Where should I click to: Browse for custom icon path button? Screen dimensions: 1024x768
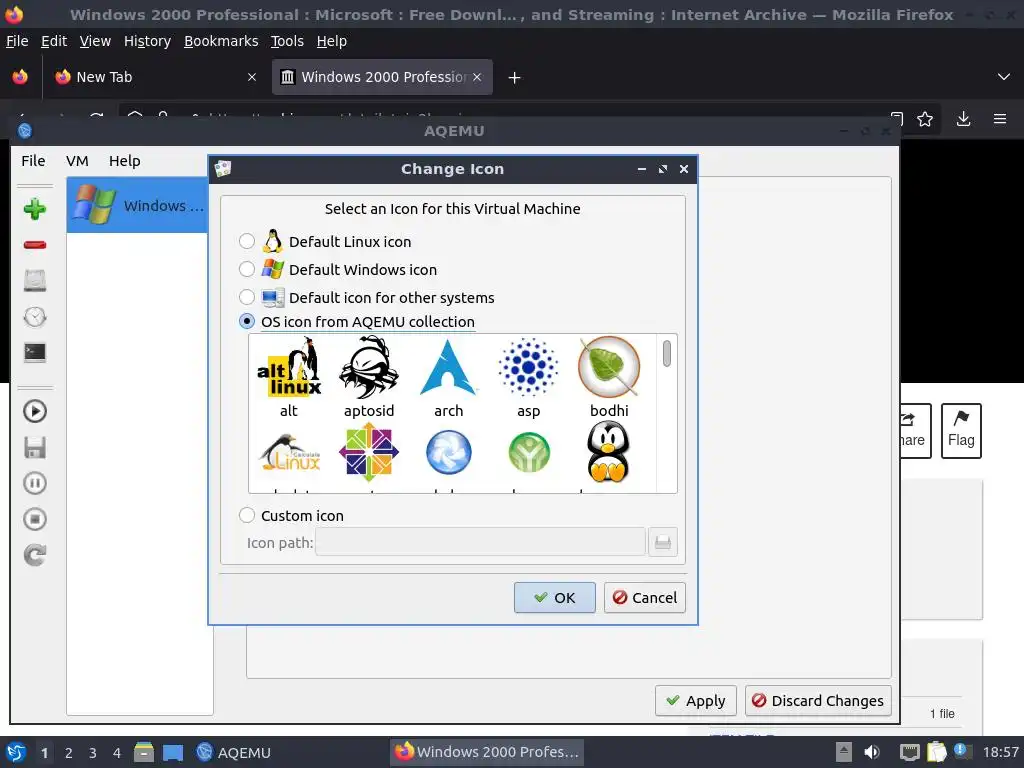click(662, 542)
